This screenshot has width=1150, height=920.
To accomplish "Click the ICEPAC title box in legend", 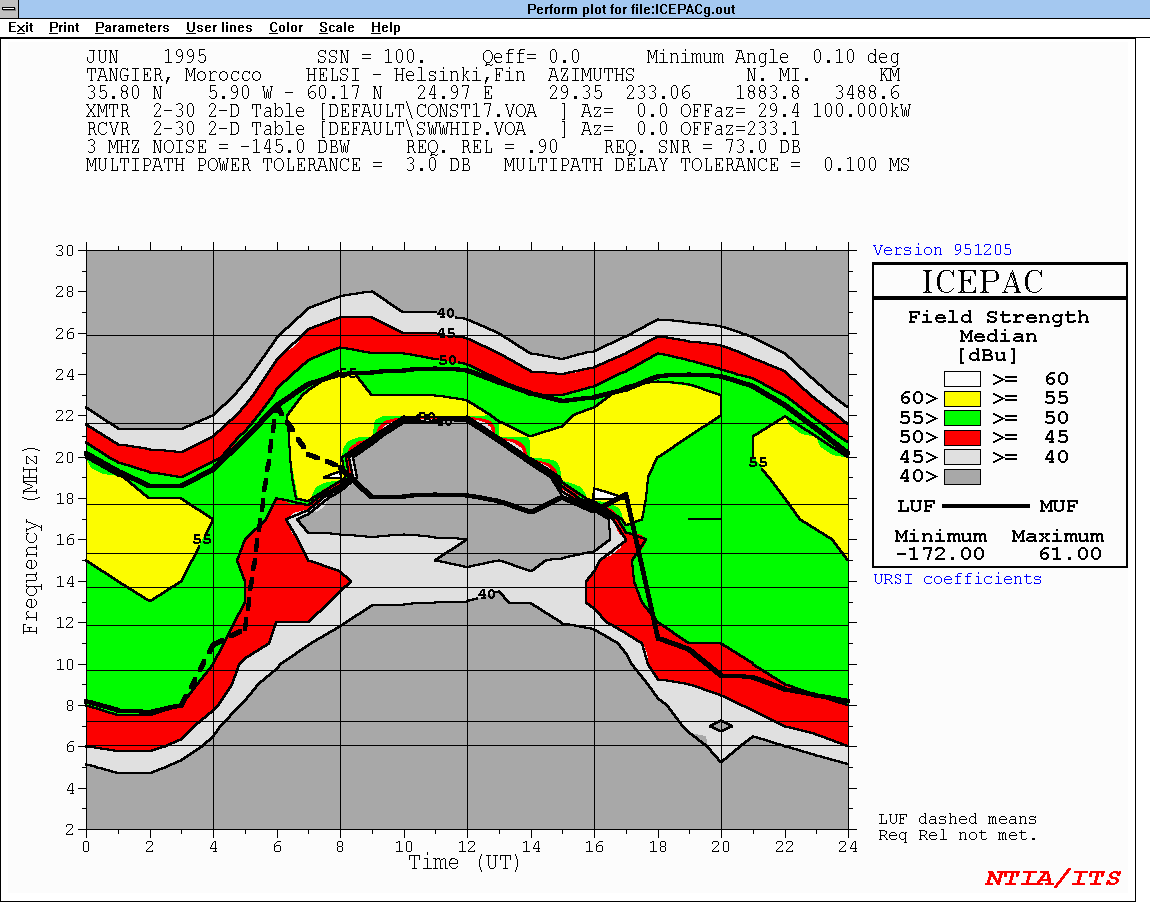I will tap(999, 281).
